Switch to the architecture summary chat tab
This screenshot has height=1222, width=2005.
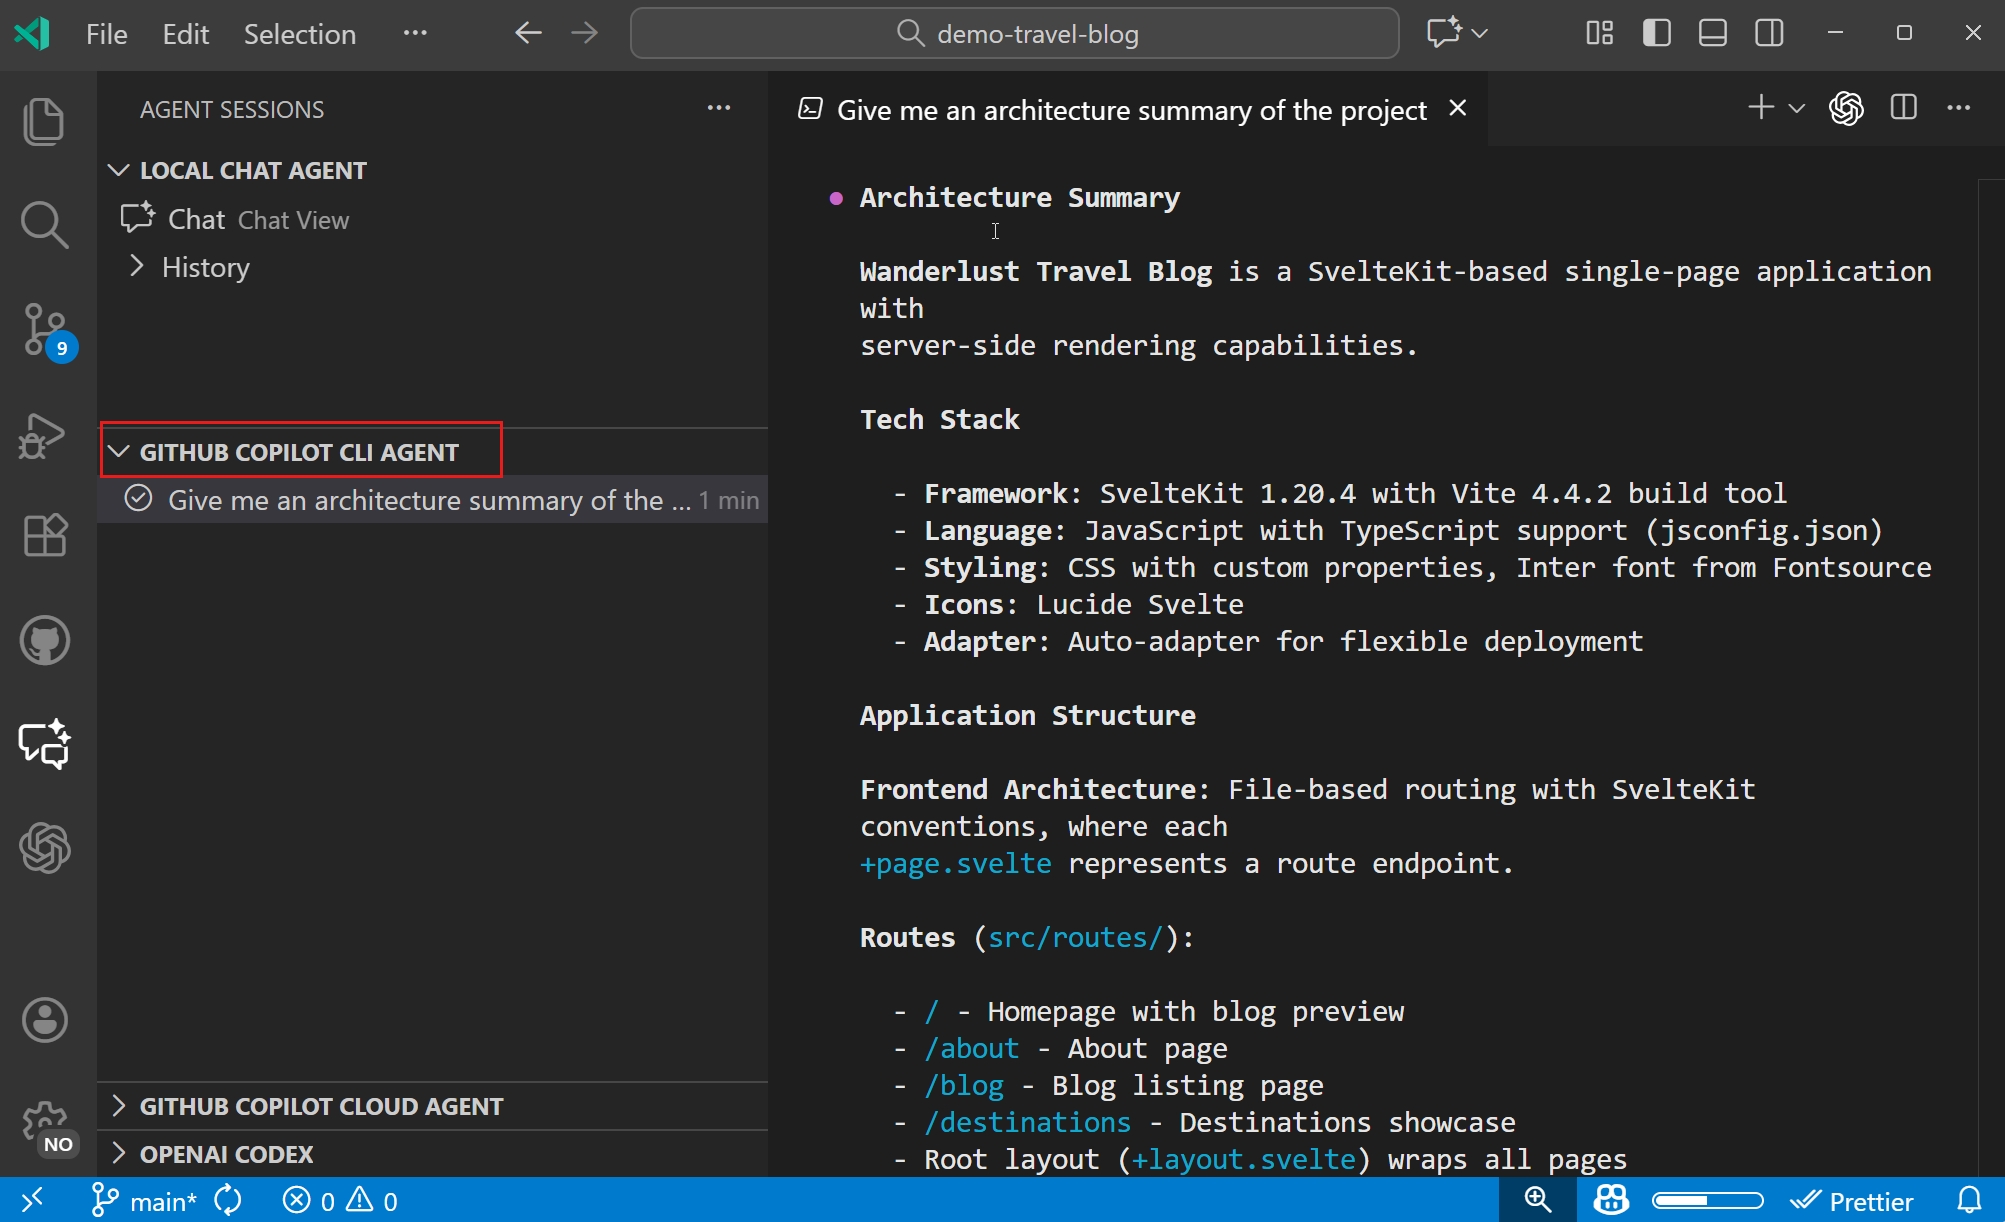point(1128,110)
